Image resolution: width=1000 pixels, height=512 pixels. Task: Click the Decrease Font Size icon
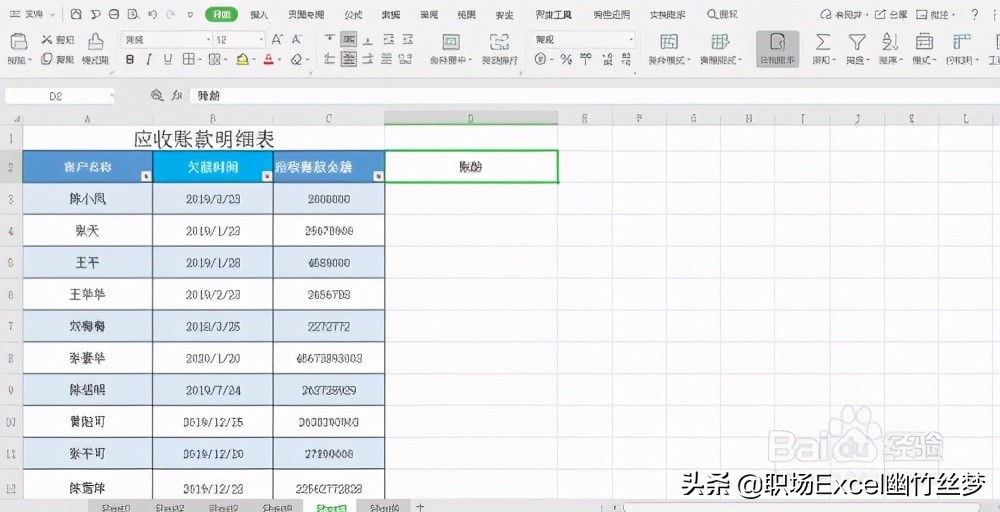[x=297, y=40]
